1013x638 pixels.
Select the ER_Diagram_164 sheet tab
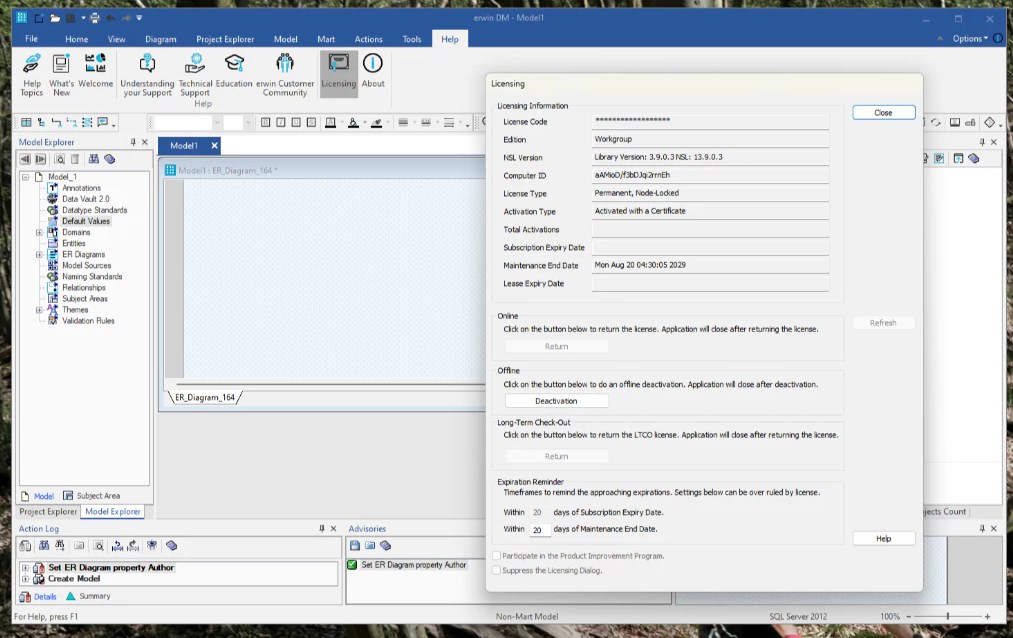(205, 397)
